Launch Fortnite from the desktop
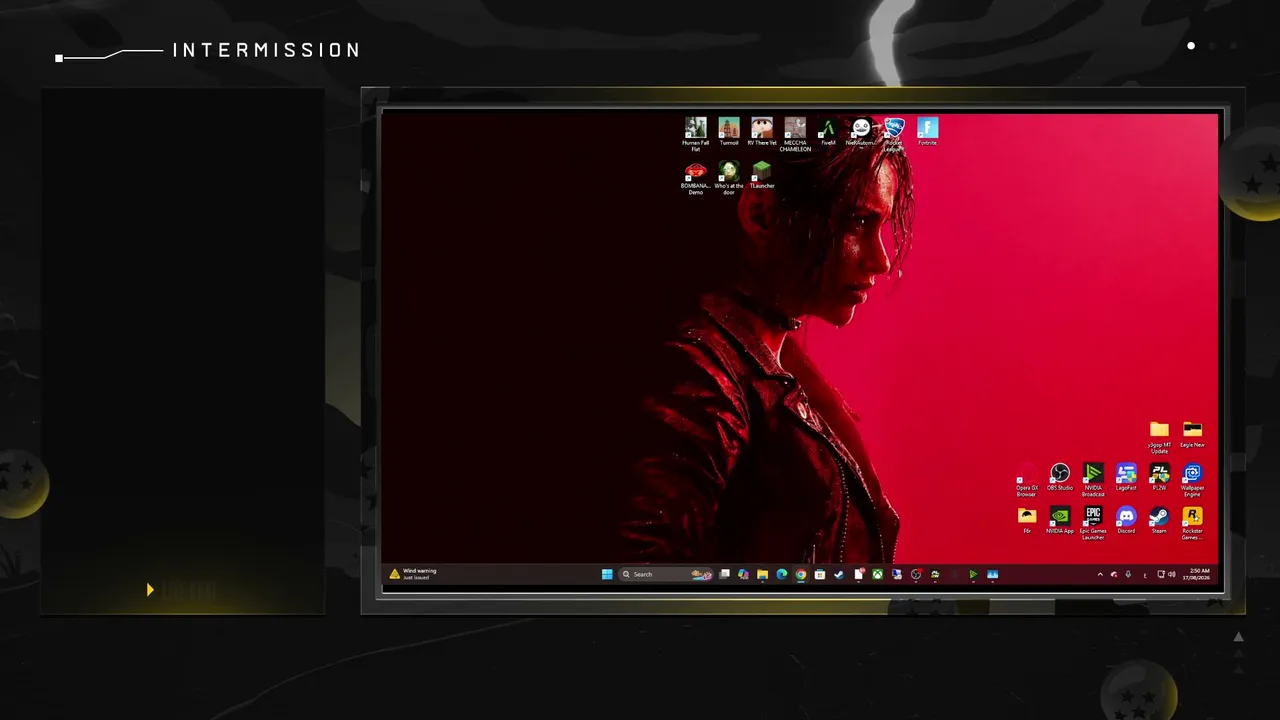Viewport: 1280px width, 720px height. coord(927,132)
